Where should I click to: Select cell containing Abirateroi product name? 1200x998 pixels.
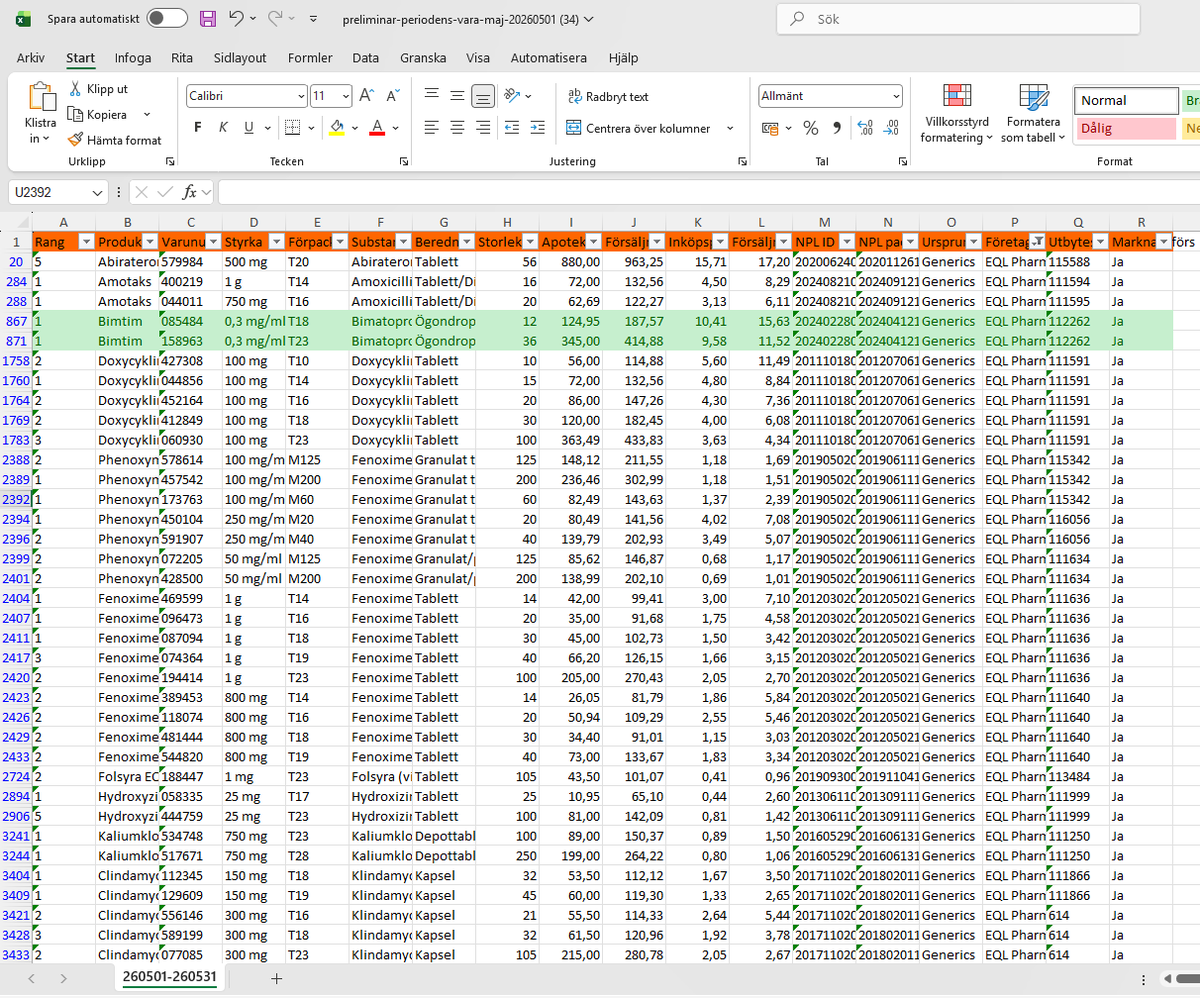127,261
